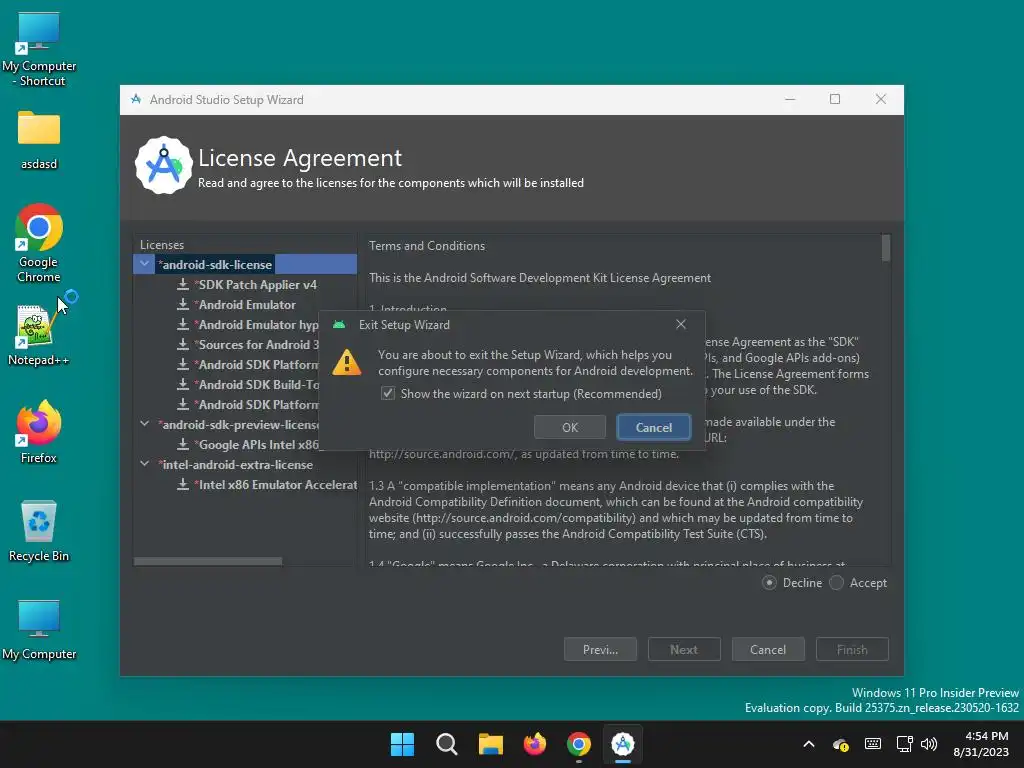Select SDK Patch Applier v4 item
Image resolution: width=1024 pixels, height=768 pixels.
(x=257, y=285)
